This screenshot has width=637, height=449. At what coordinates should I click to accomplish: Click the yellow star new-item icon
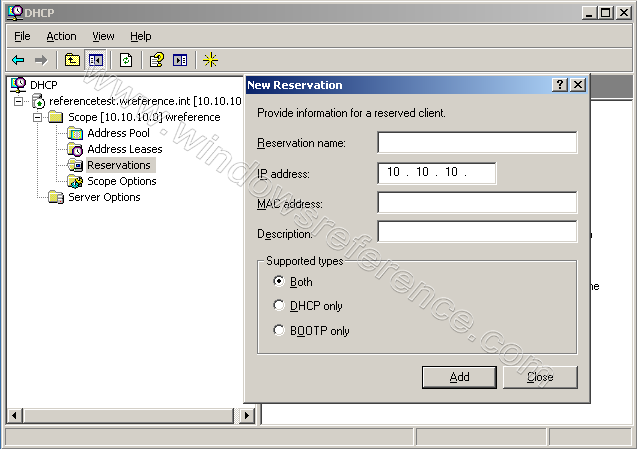coord(210,60)
